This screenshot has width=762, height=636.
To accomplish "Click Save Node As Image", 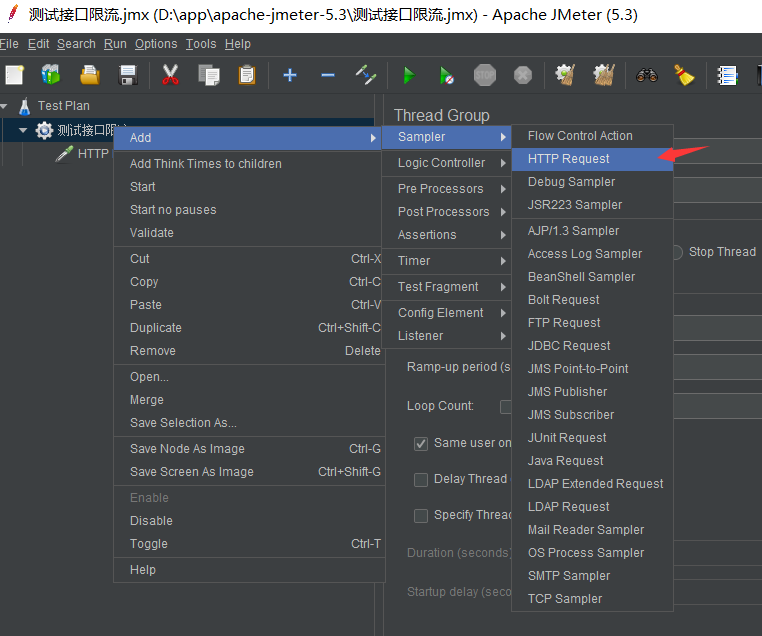I will tap(249, 449).
